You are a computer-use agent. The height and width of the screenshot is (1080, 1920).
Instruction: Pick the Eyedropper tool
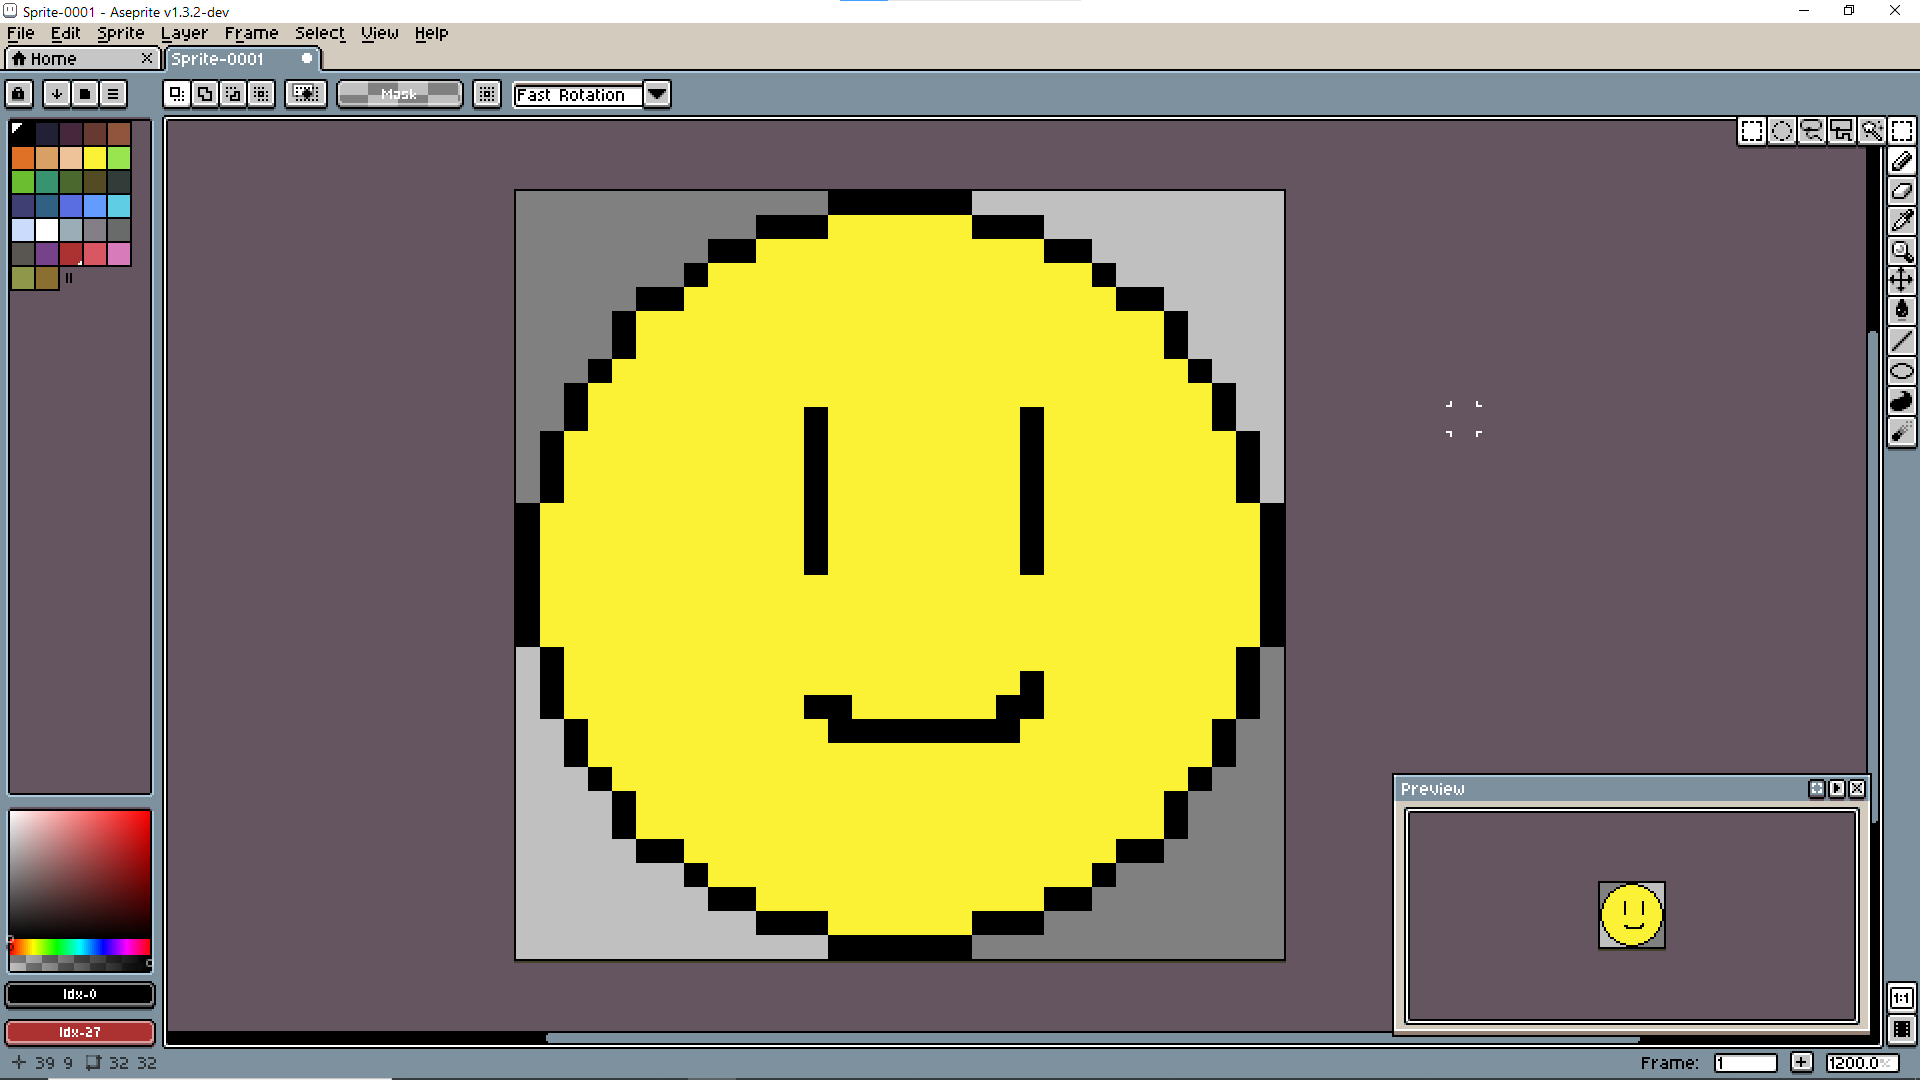[x=1901, y=221]
